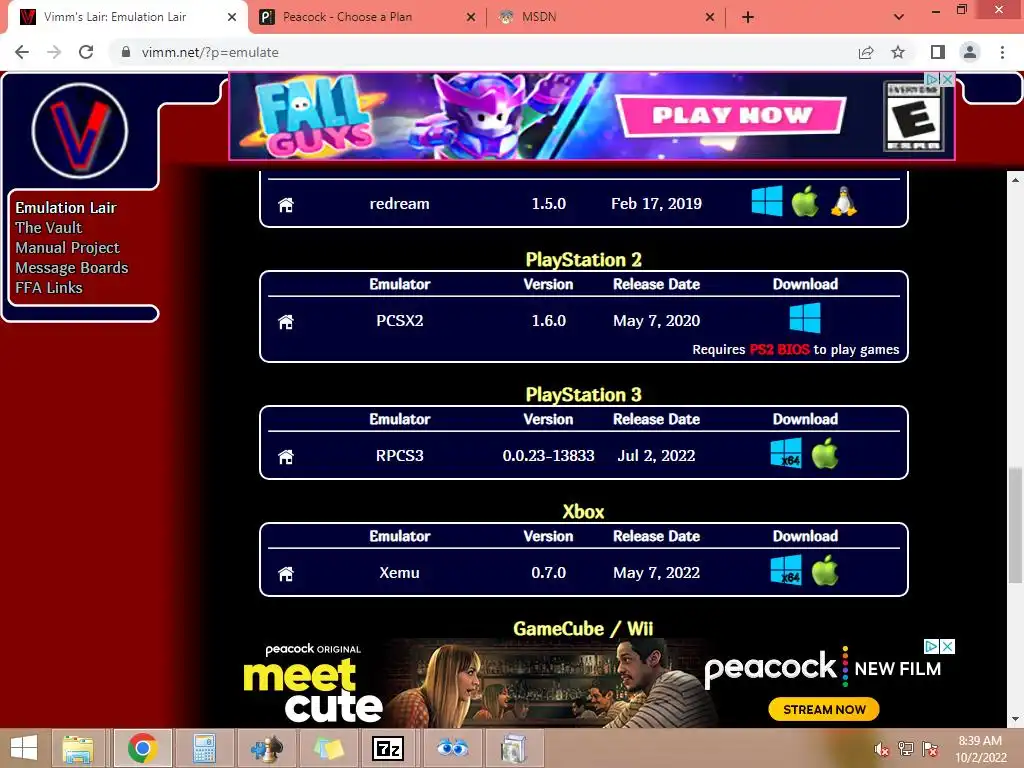The width and height of the screenshot is (1024, 768).
Task: Click the RPCS3 version 0.0.23-13833
Action: tap(548, 456)
